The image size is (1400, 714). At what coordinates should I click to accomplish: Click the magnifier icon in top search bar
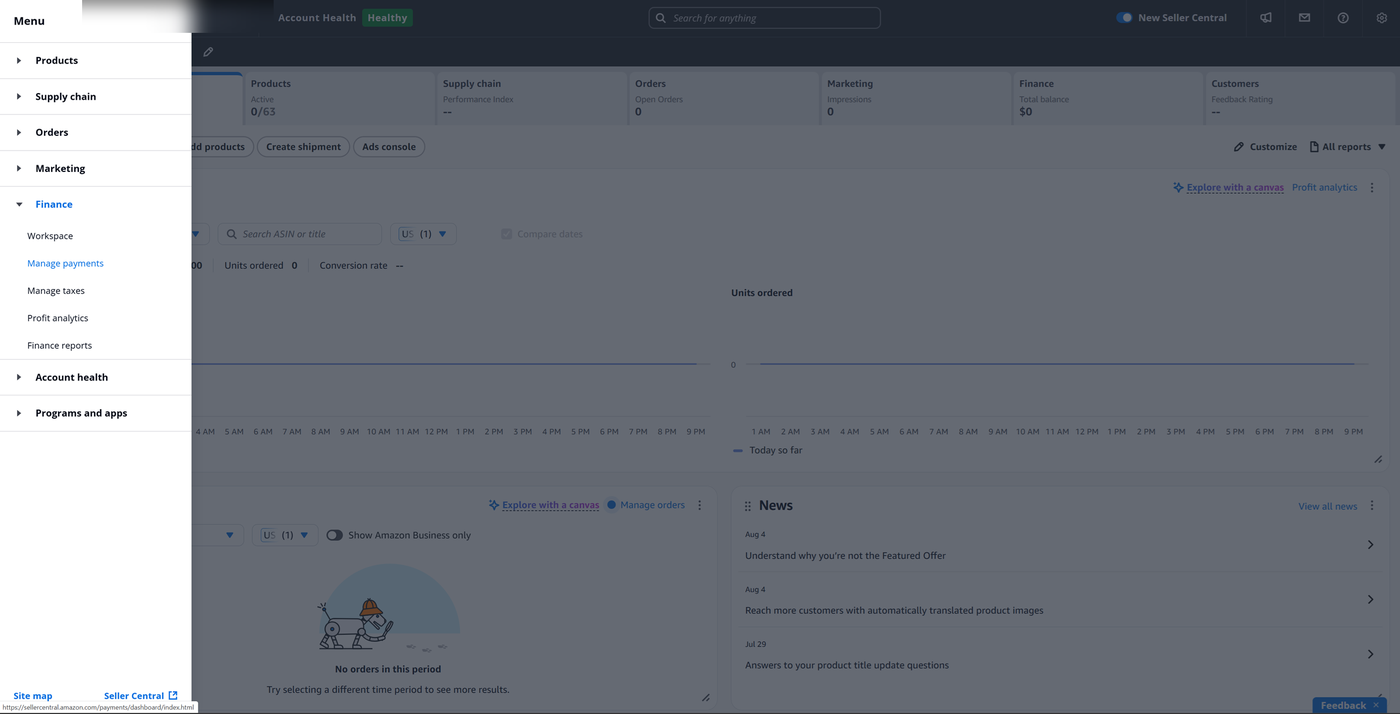tap(661, 18)
